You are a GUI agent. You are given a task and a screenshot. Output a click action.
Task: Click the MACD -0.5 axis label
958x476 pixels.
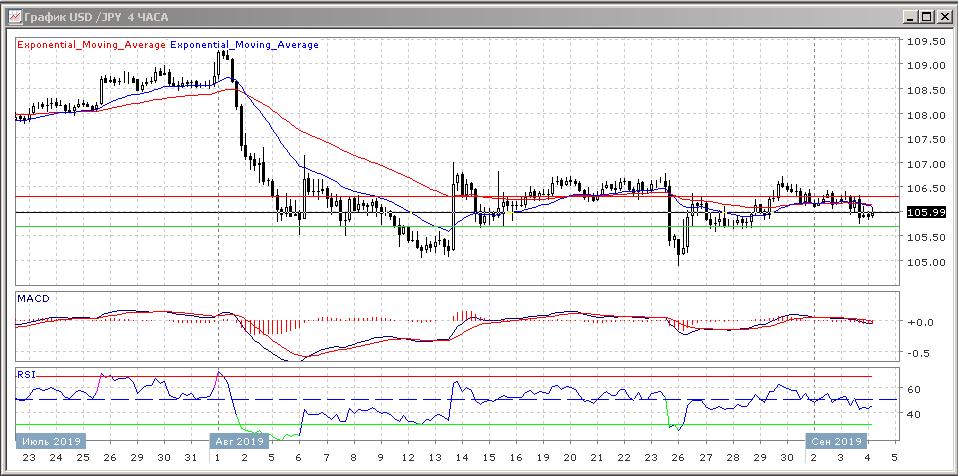[919, 353]
